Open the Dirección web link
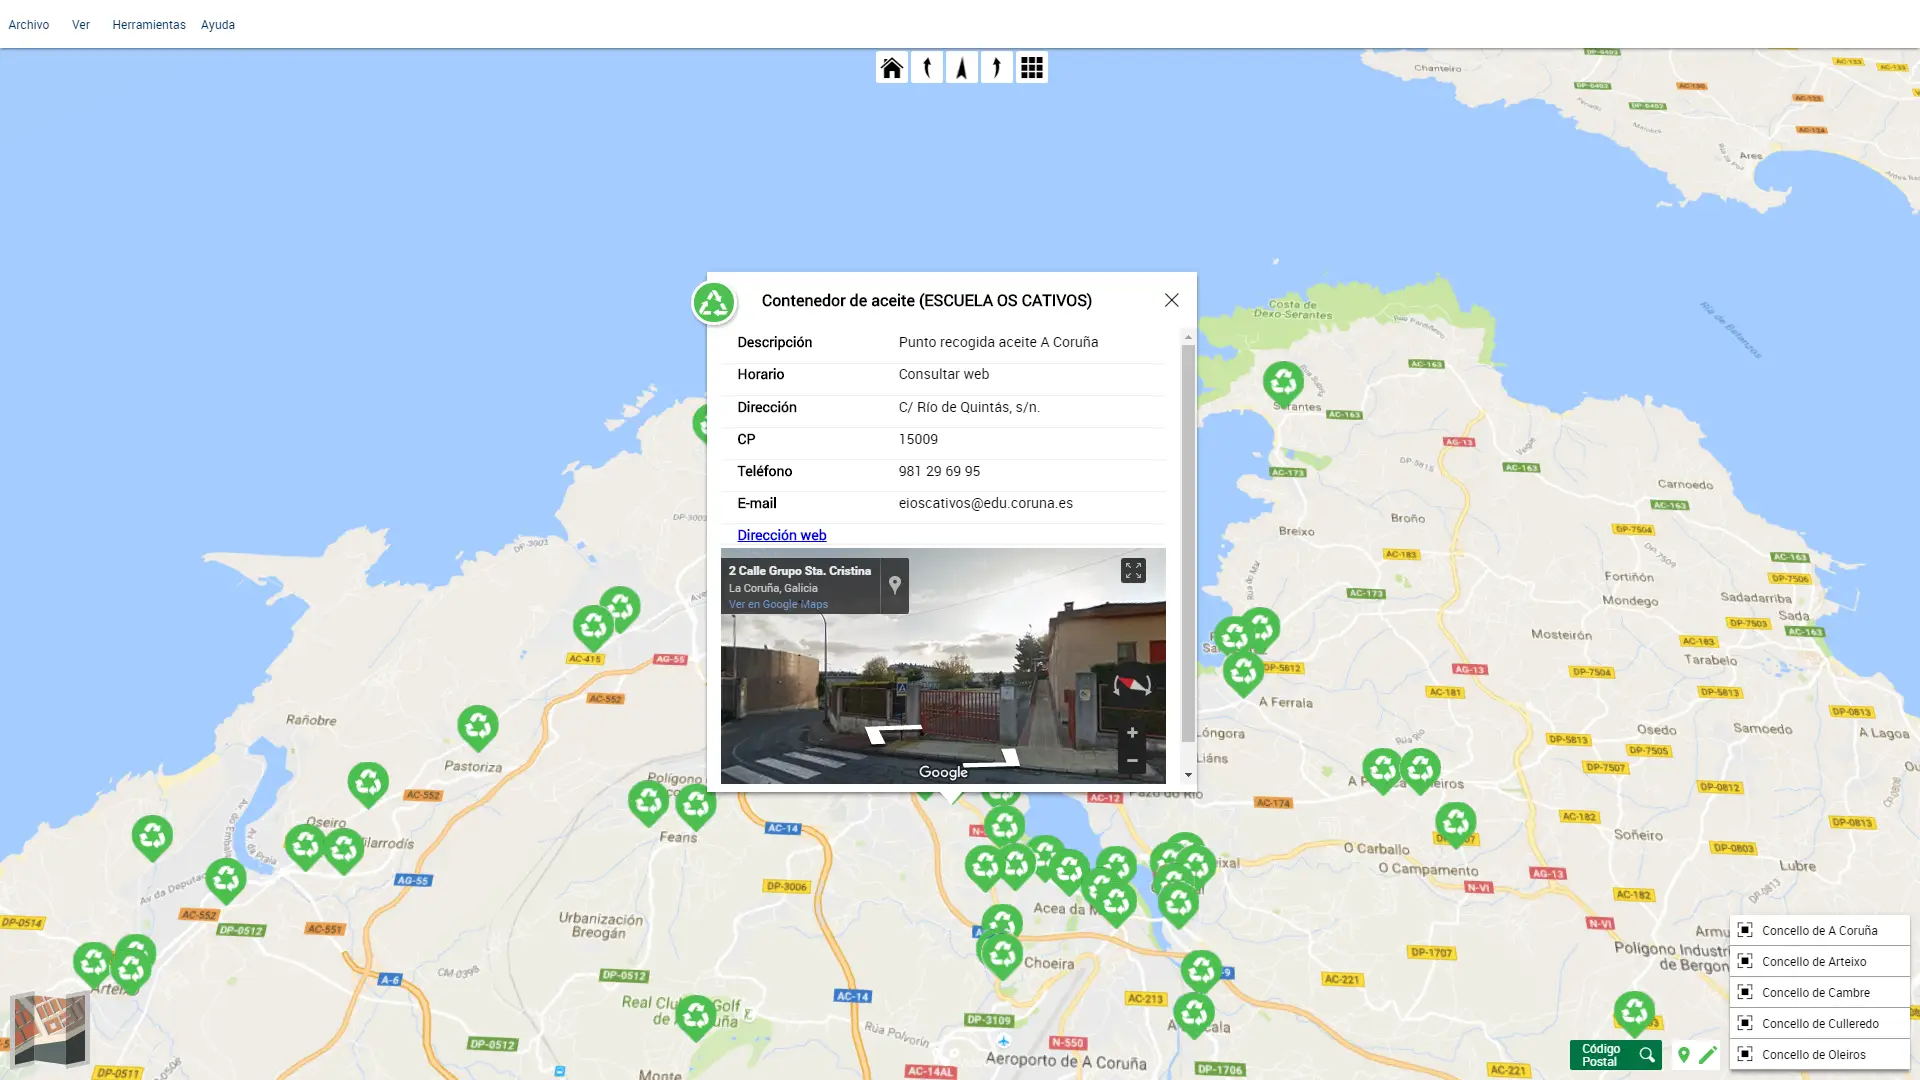 pyautogui.click(x=782, y=535)
